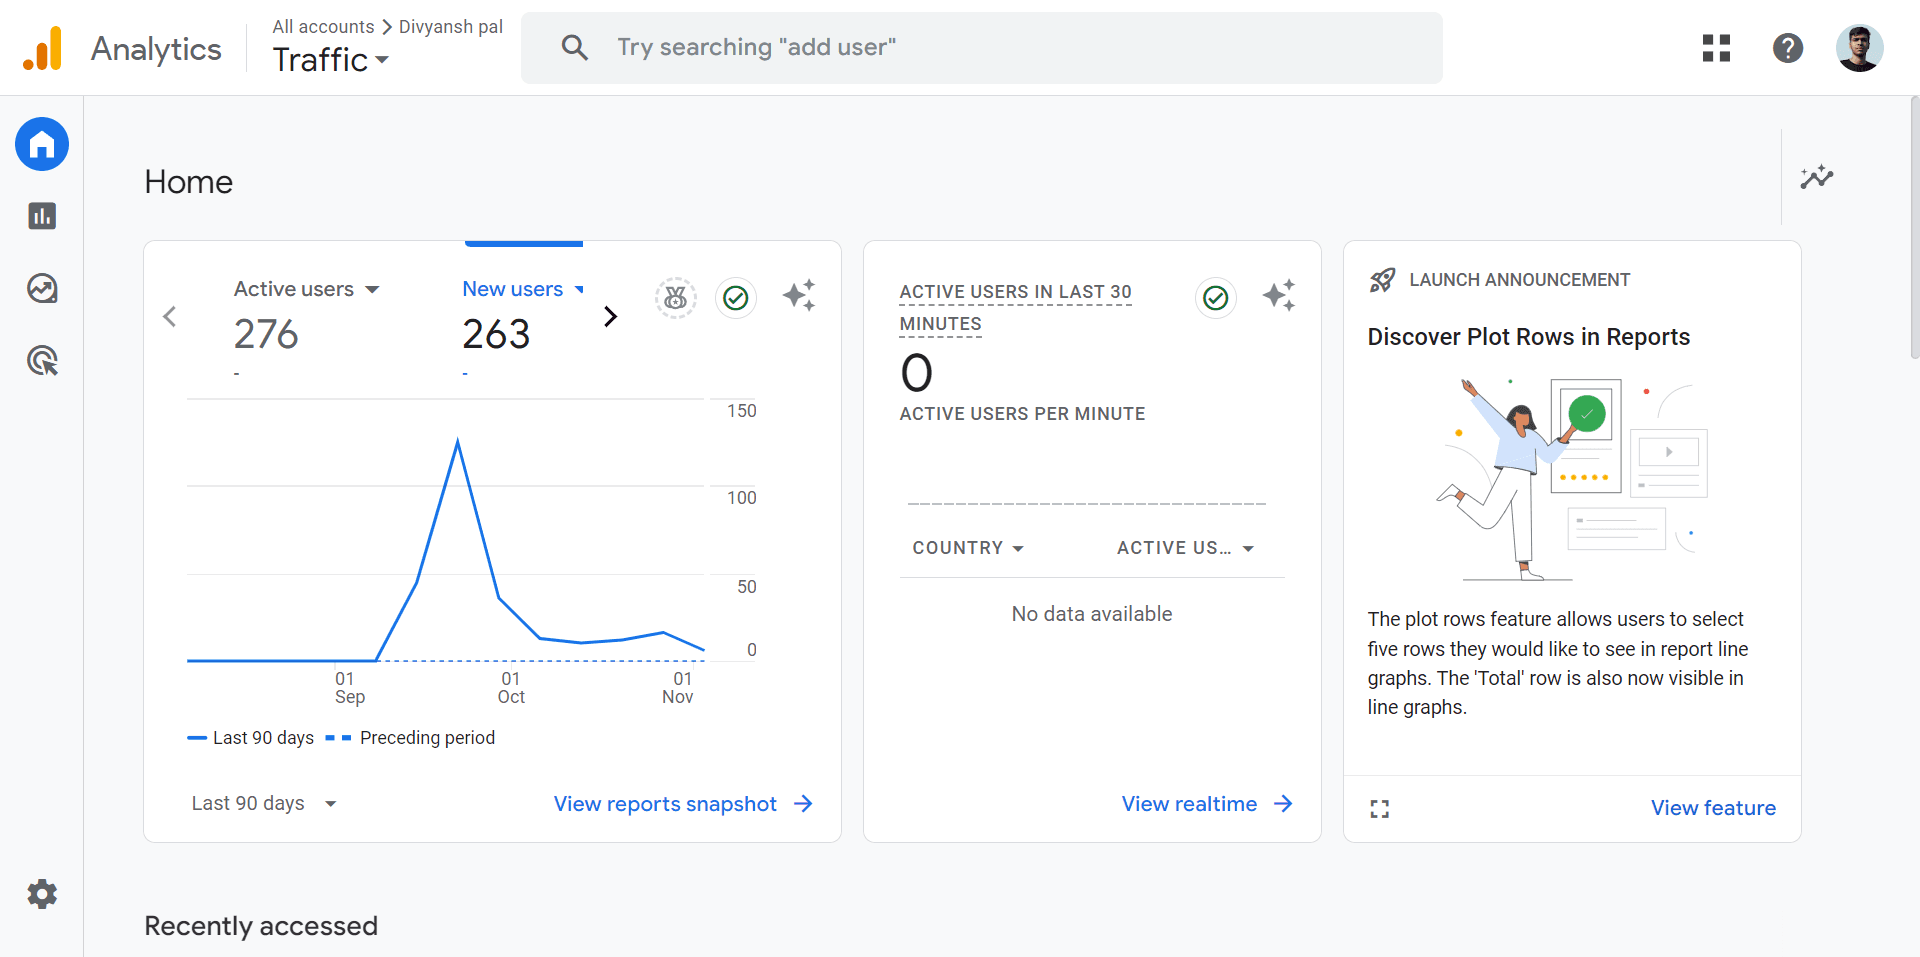This screenshot has width=1920, height=957.
Task: Open Analytics Intelligence insights panel
Action: pos(1818,177)
